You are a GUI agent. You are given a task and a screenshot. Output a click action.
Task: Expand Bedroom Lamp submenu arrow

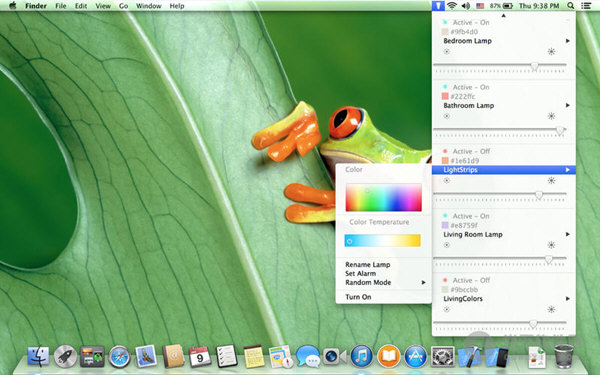[568, 41]
